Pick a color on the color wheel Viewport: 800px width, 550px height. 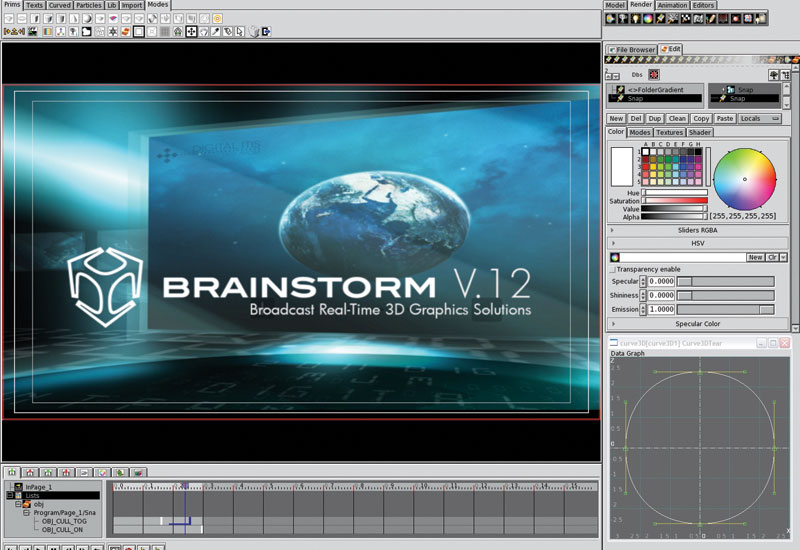[x=744, y=179]
